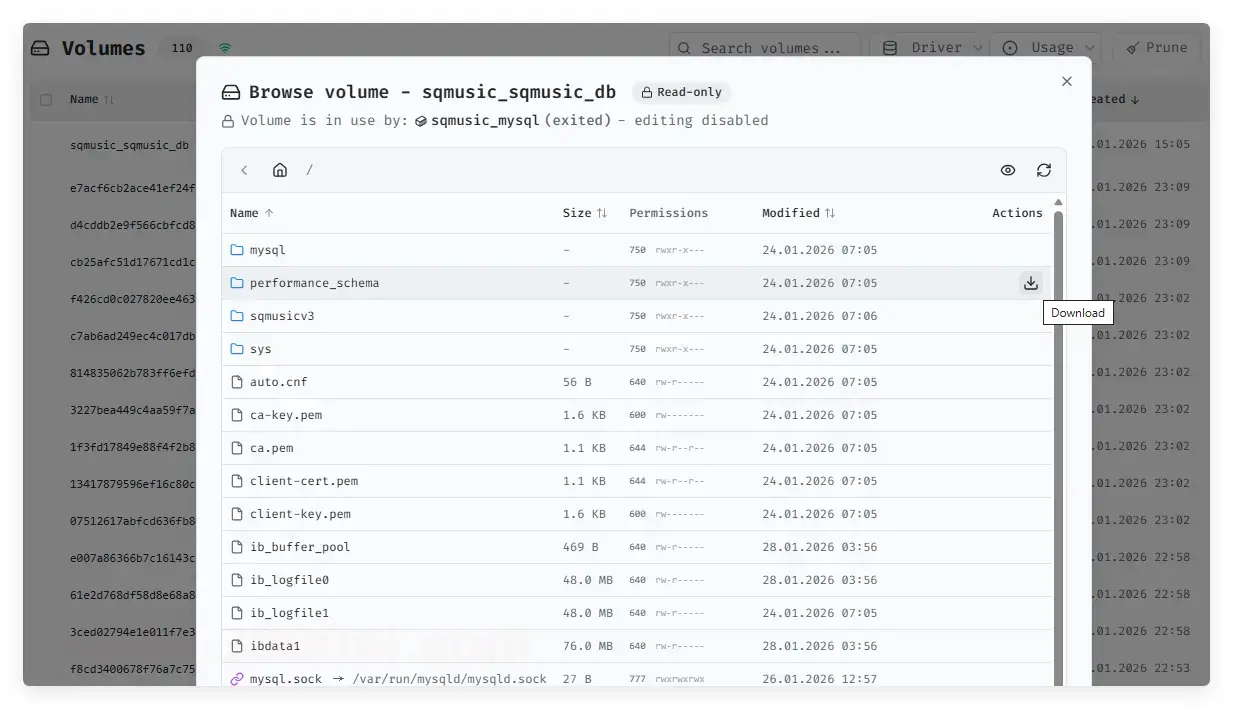Click the Search volumes input field
The image size is (1233, 709).
[x=768, y=48]
